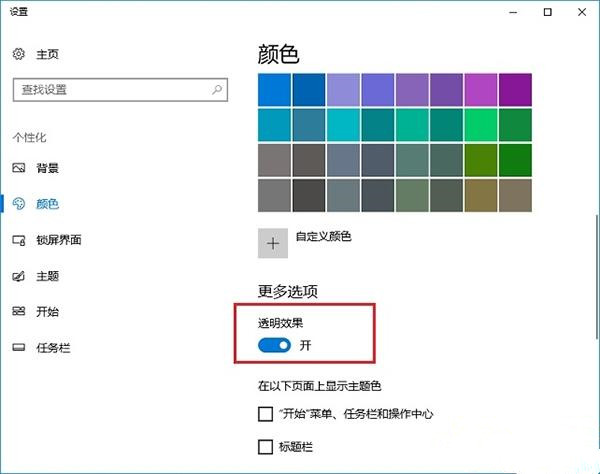This screenshot has width=600, height=474.
Task: Click the Home gear icon
Action: tap(19, 54)
